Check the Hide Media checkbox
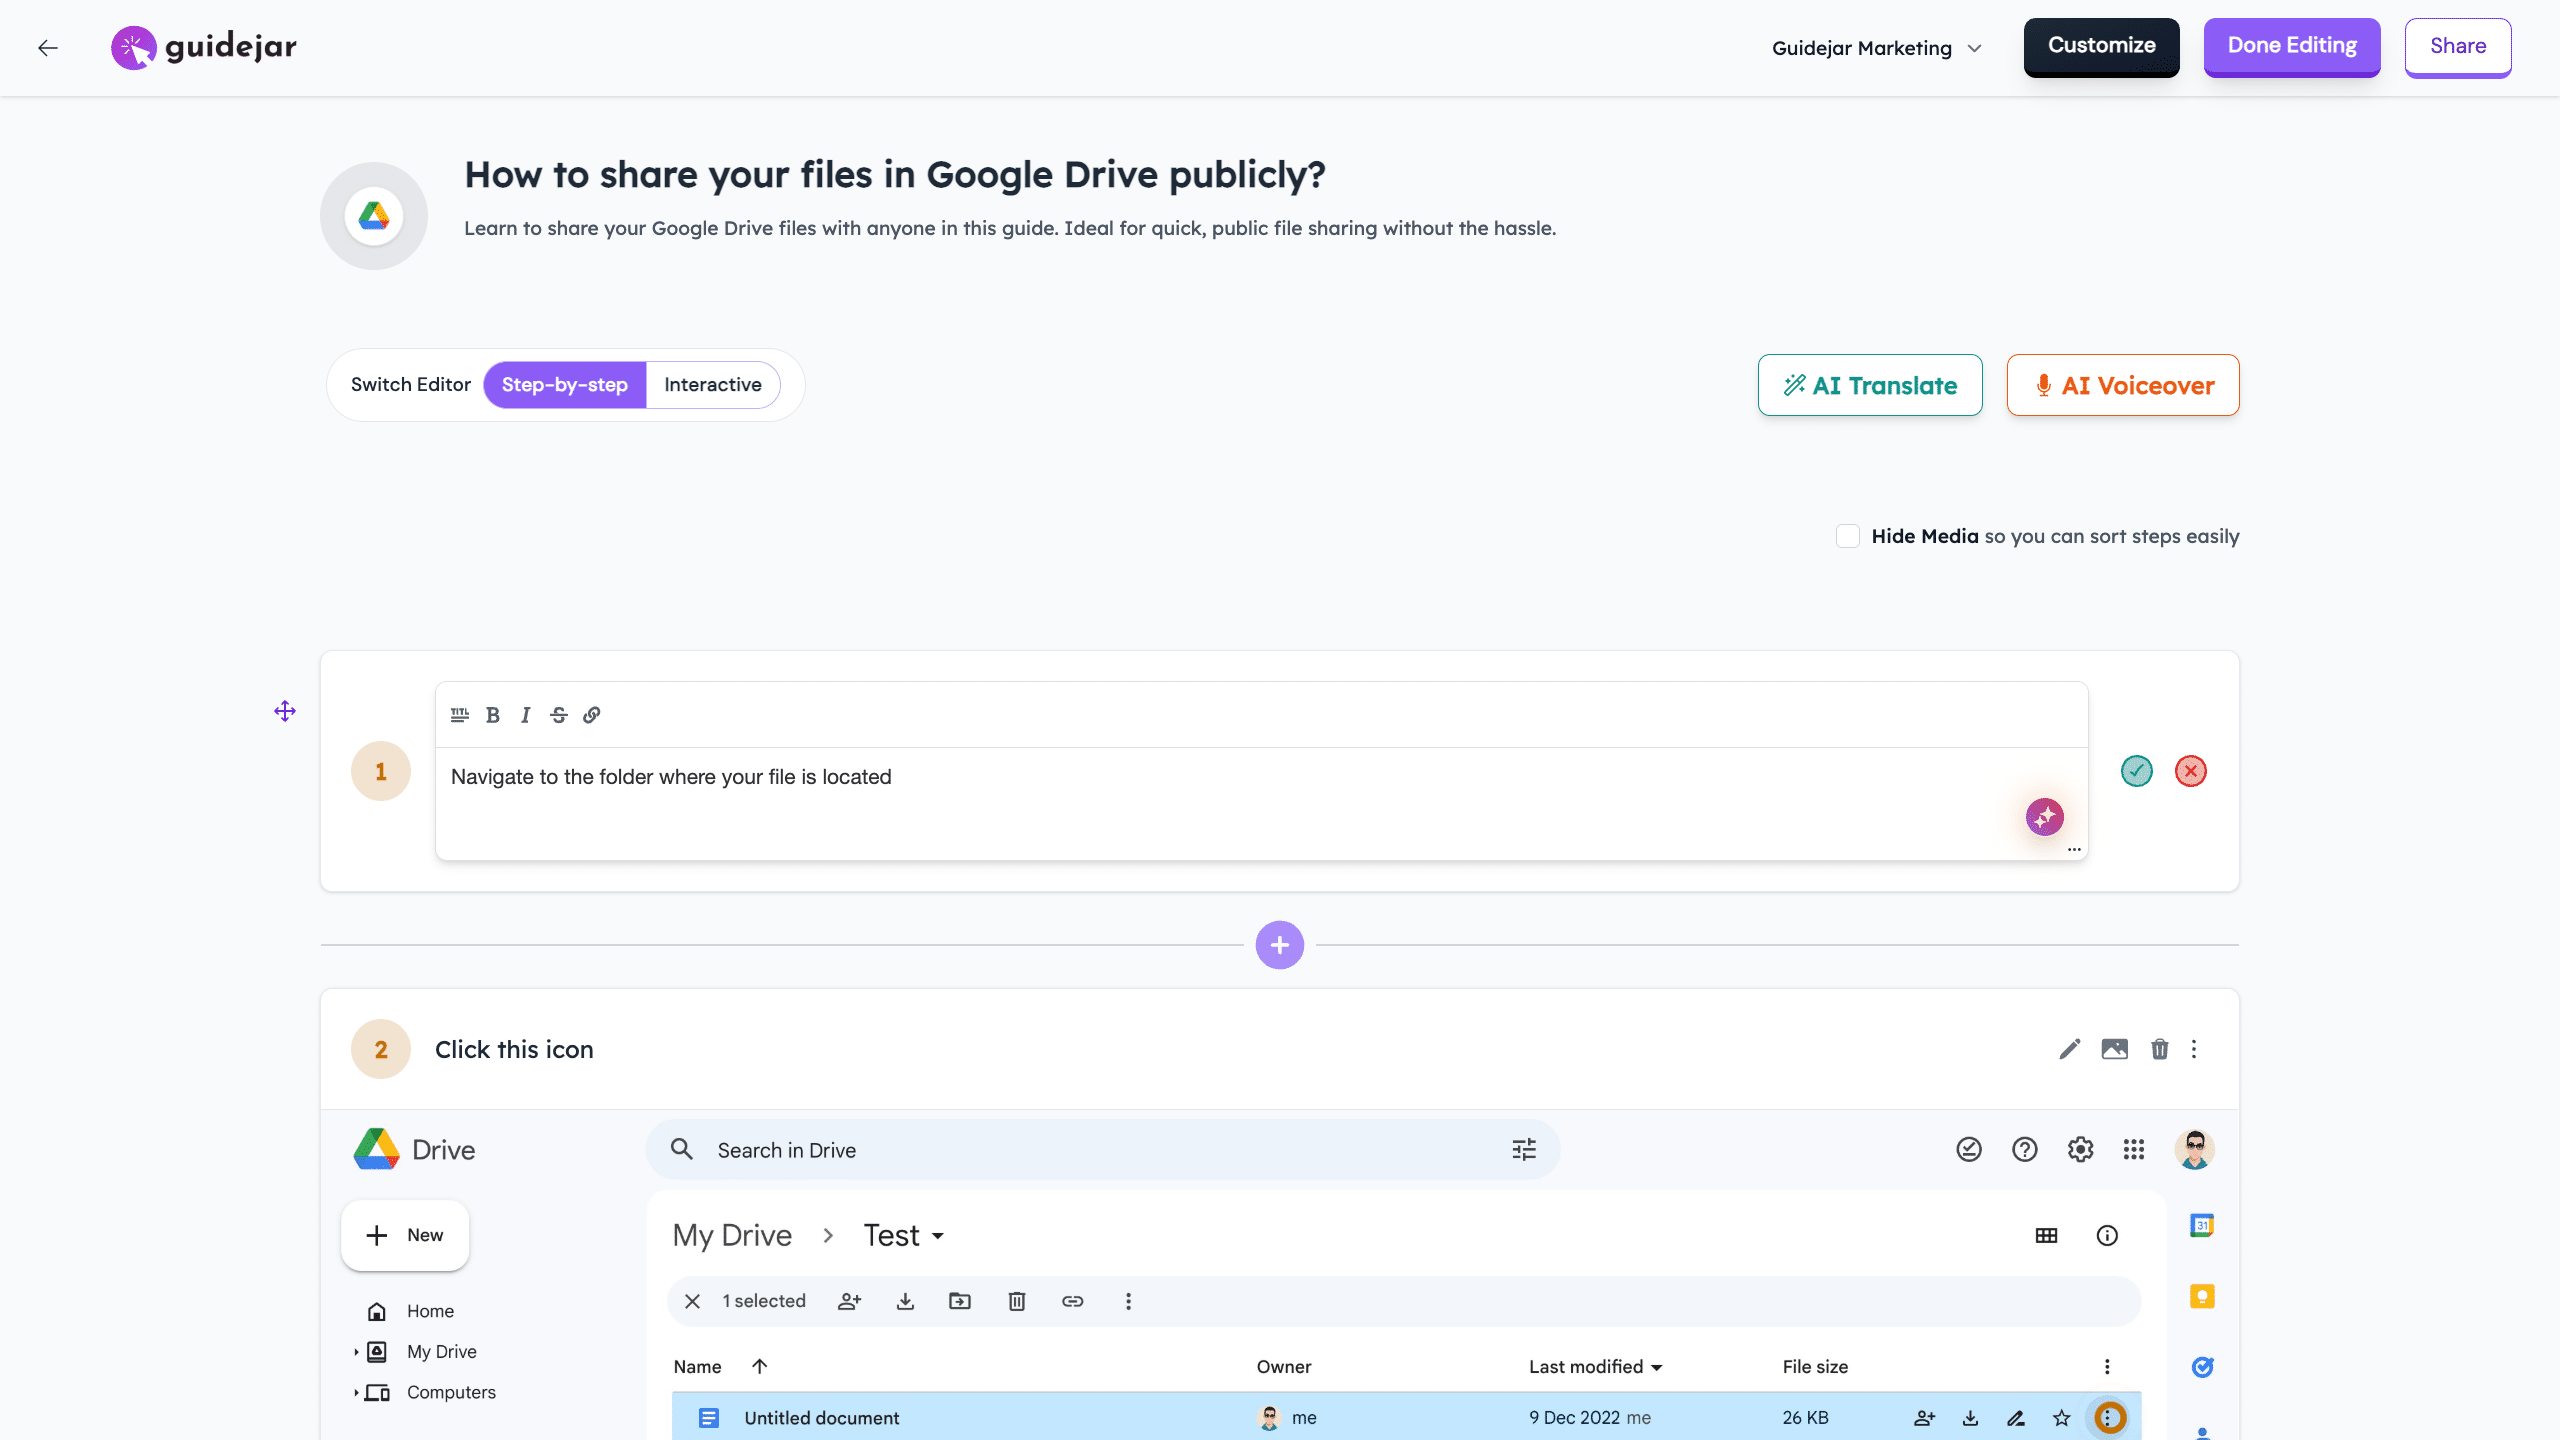The image size is (2560, 1440). [x=1848, y=536]
